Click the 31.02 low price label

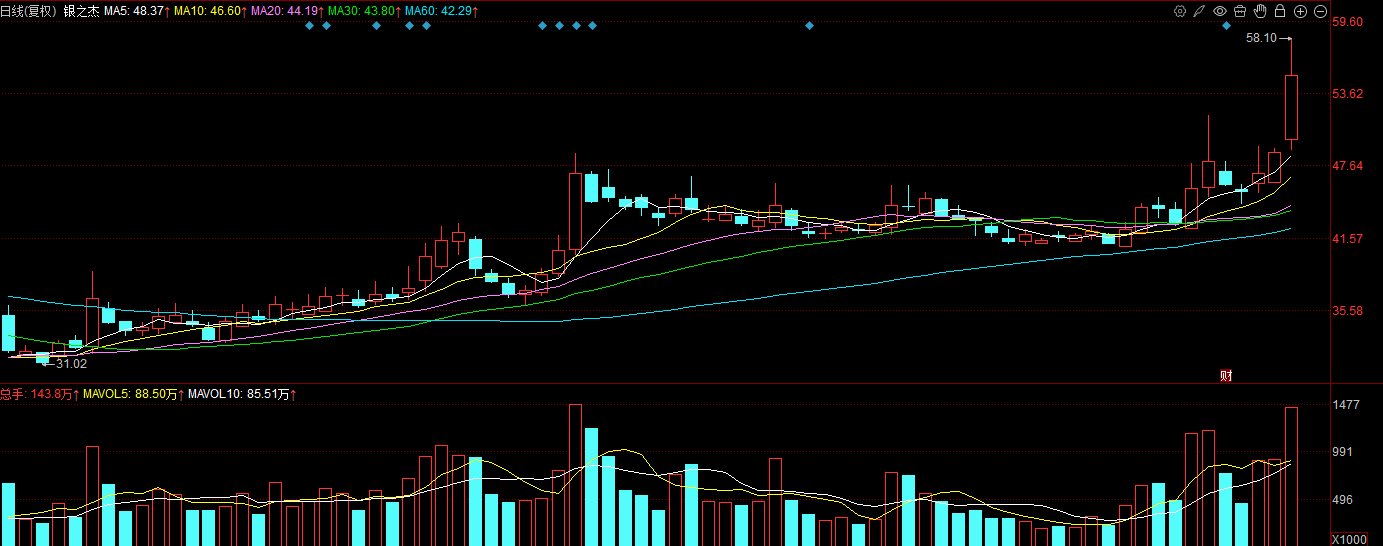(x=71, y=364)
